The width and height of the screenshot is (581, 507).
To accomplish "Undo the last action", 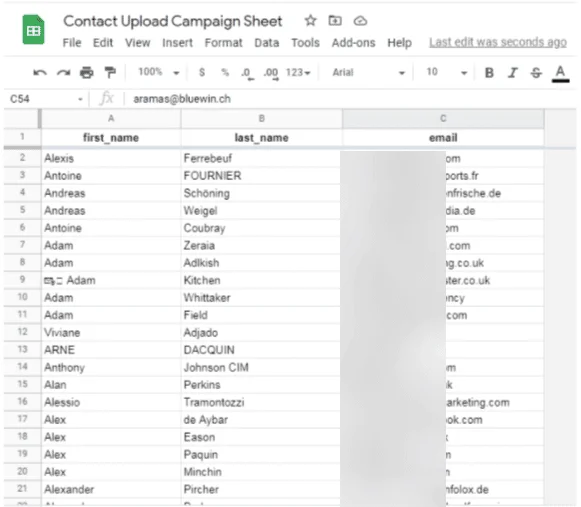I will point(40,72).
